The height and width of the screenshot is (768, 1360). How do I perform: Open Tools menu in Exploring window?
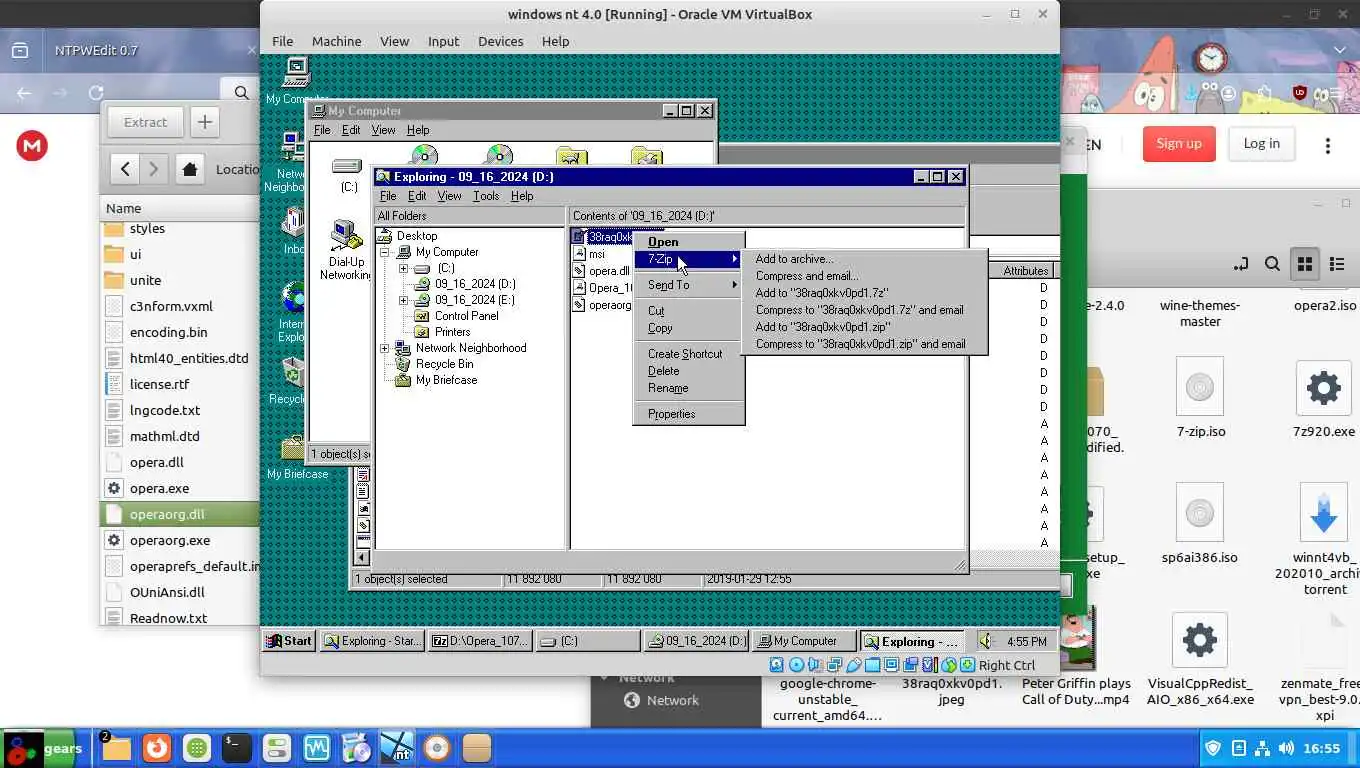(x=486, y=196)
